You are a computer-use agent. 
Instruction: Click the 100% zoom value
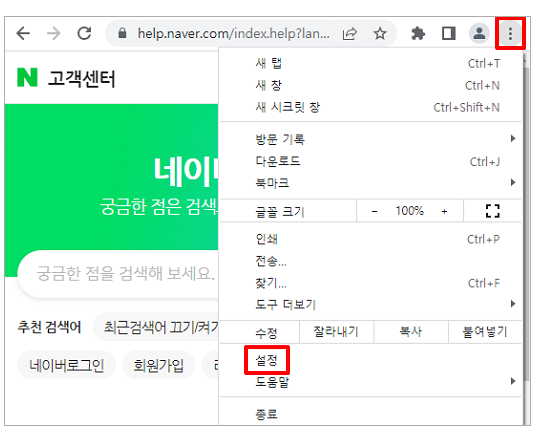tap(409, 211)
